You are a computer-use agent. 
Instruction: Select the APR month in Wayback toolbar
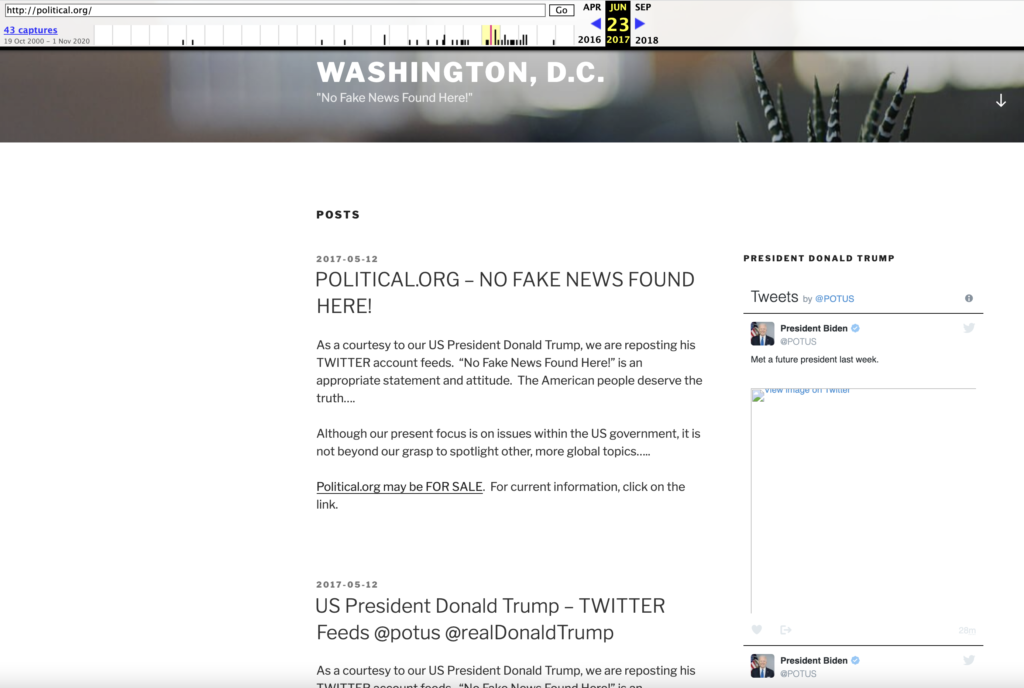click(x=592, y=7)
